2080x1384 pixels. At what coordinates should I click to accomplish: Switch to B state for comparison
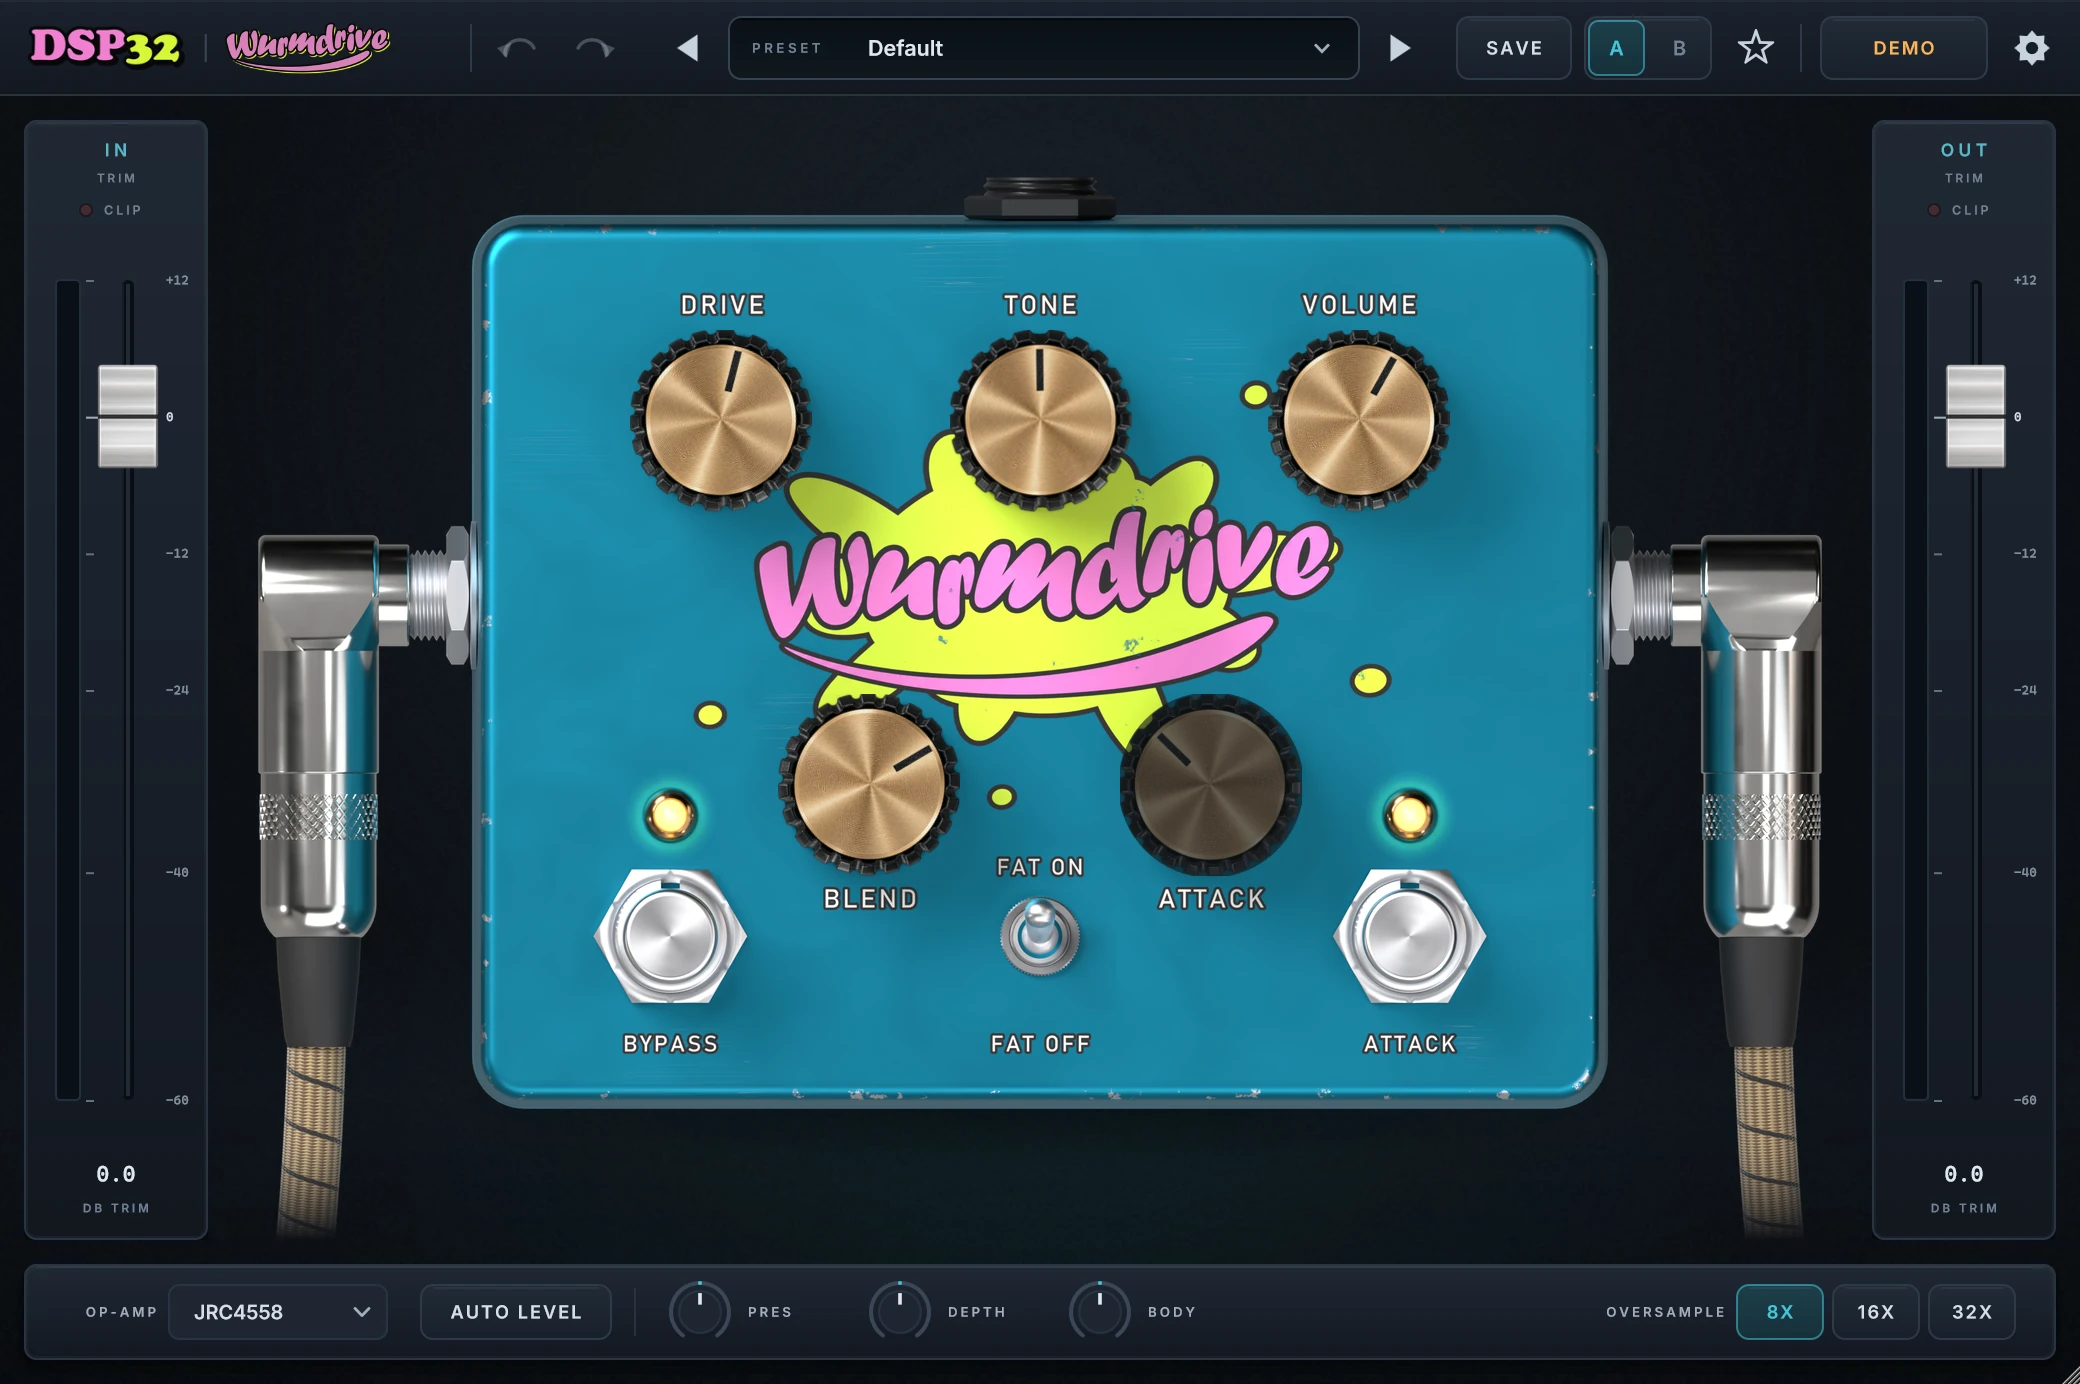[1679, 48]
